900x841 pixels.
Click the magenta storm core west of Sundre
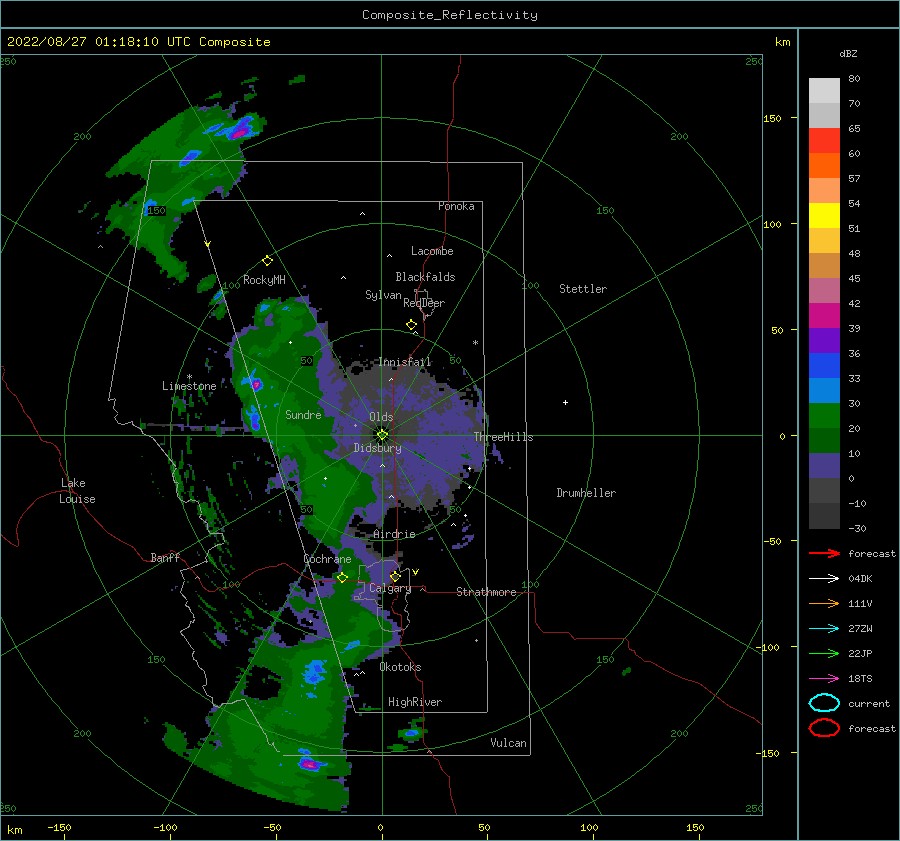(x=257, y=384)
